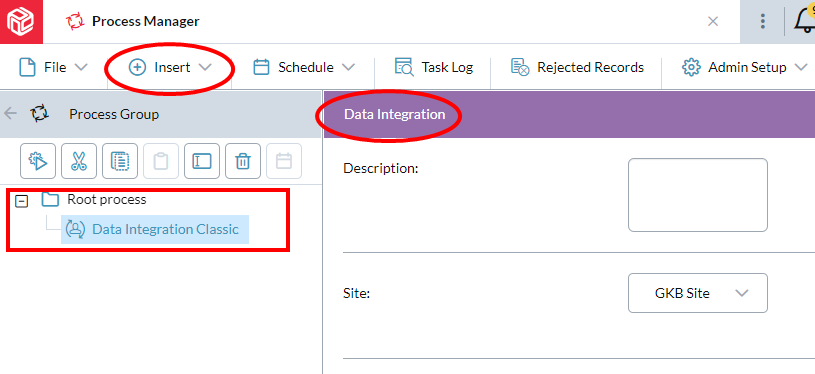The width and height of the screenshot is (815, 374).
Task: Open the Task Log
Action: (434, 67)
